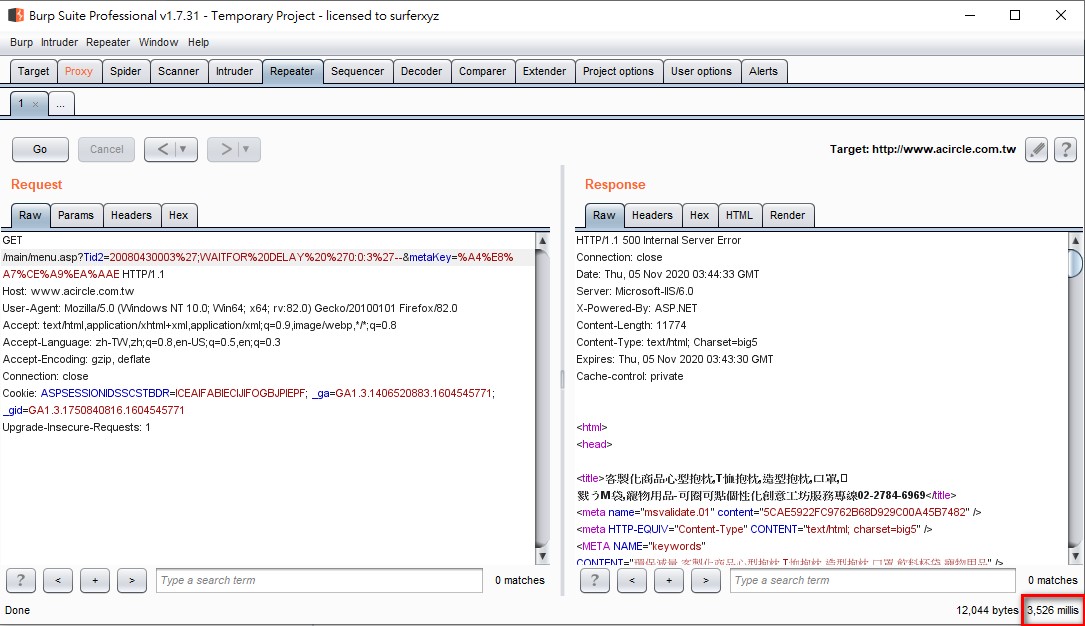
Task: Click response pane scrollbar up arrow
Action: tap(1075, 241)
